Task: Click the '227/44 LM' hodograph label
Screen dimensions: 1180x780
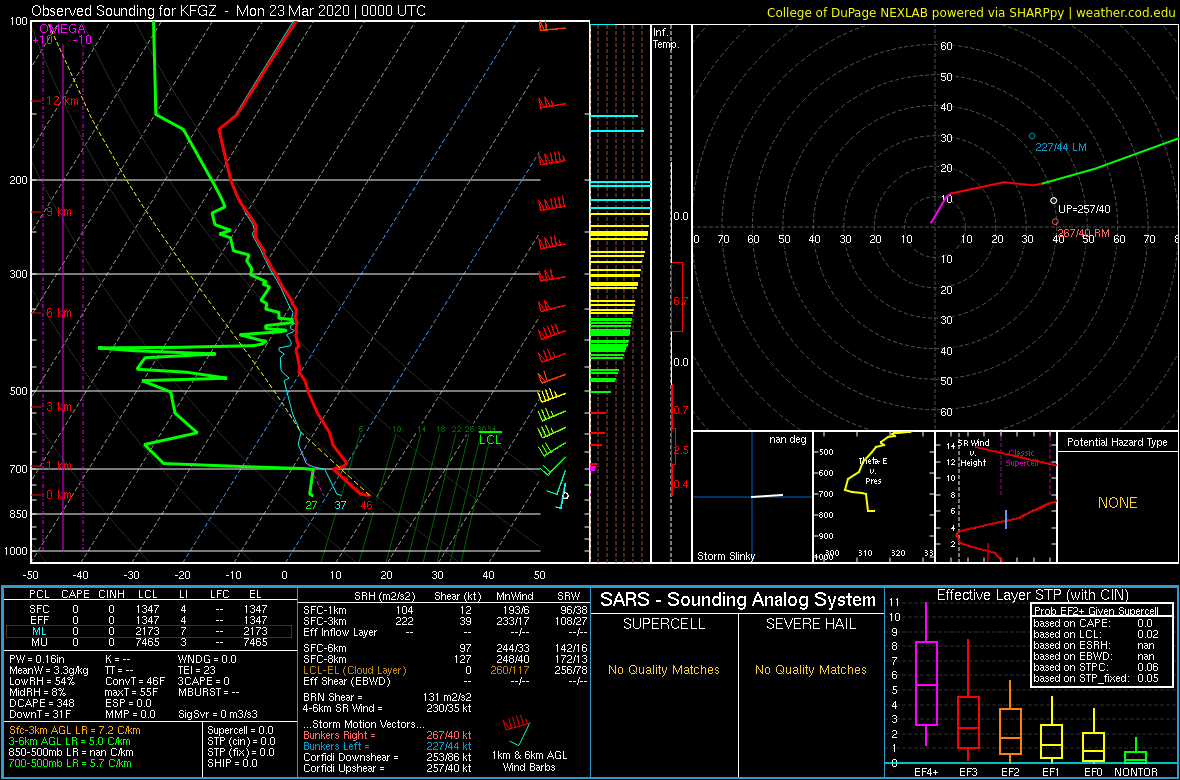Action: coord(1061,148)
